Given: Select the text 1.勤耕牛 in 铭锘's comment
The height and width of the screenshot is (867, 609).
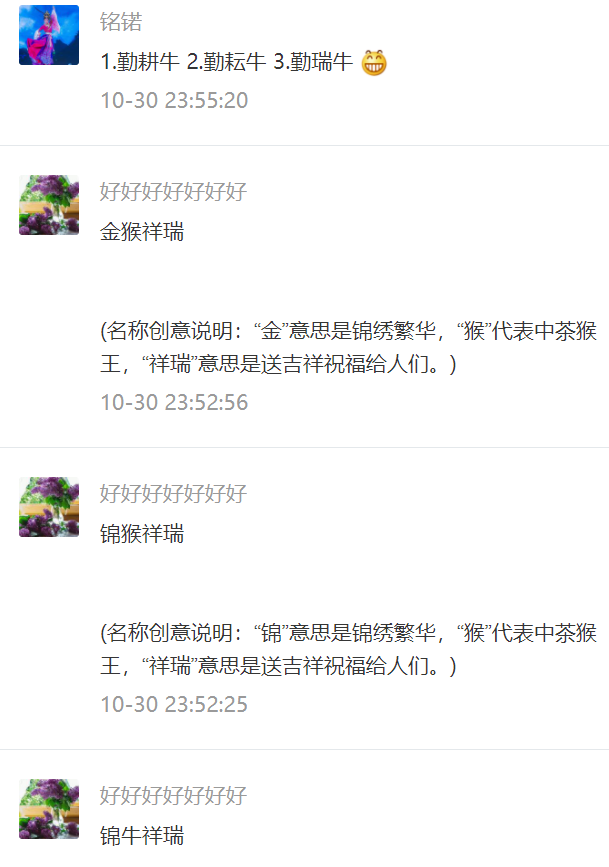Looking at the screenshot, I should tap(140, 62).
